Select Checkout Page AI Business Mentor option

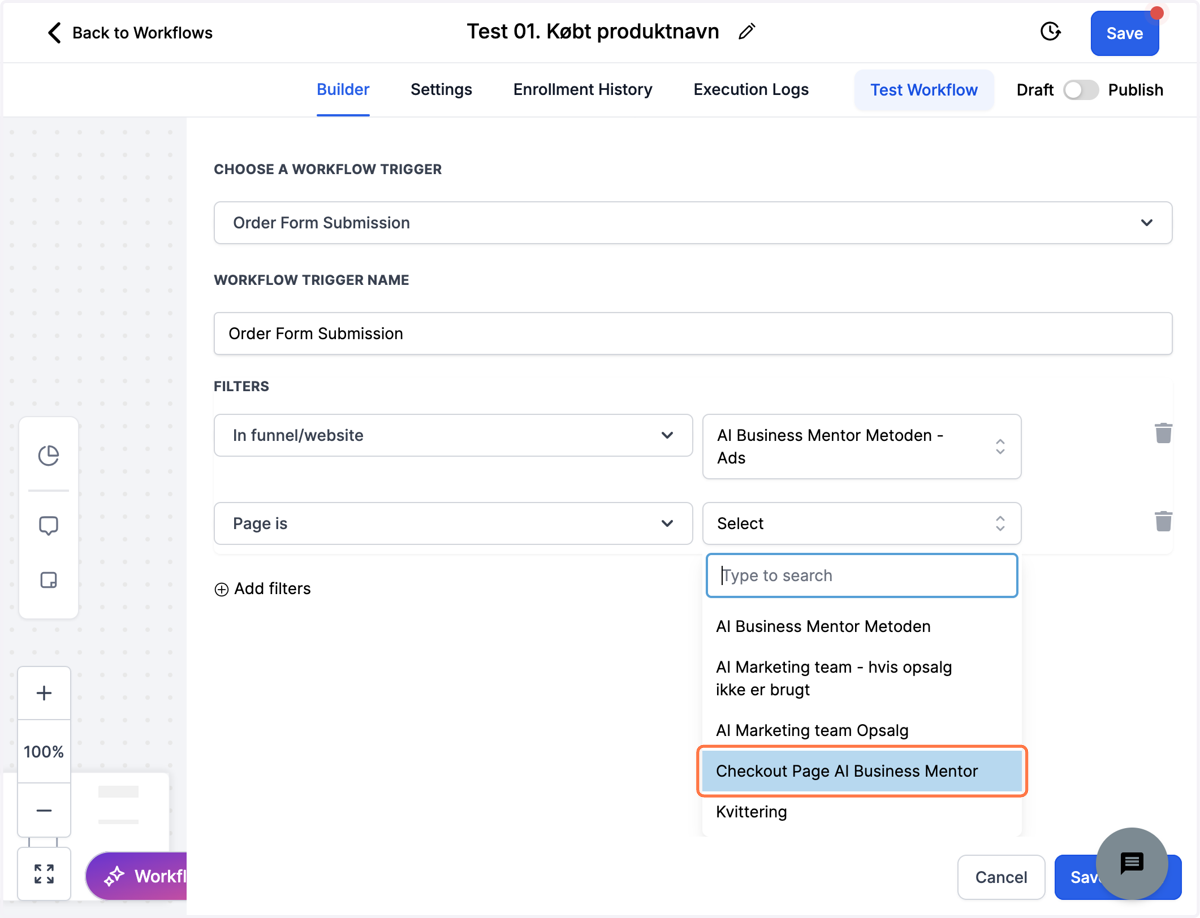pos(862,772)
